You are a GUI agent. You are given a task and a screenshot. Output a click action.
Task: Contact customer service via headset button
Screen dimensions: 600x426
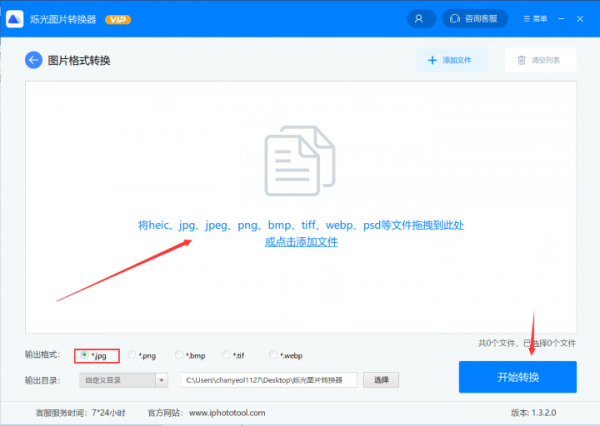click(x=474, y=19)
